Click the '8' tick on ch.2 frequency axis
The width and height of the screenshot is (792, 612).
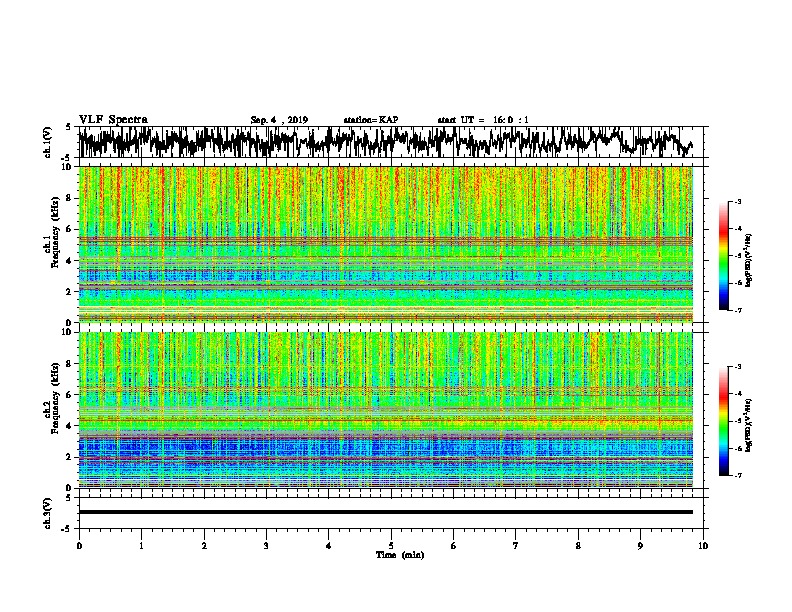coord(70,363)
